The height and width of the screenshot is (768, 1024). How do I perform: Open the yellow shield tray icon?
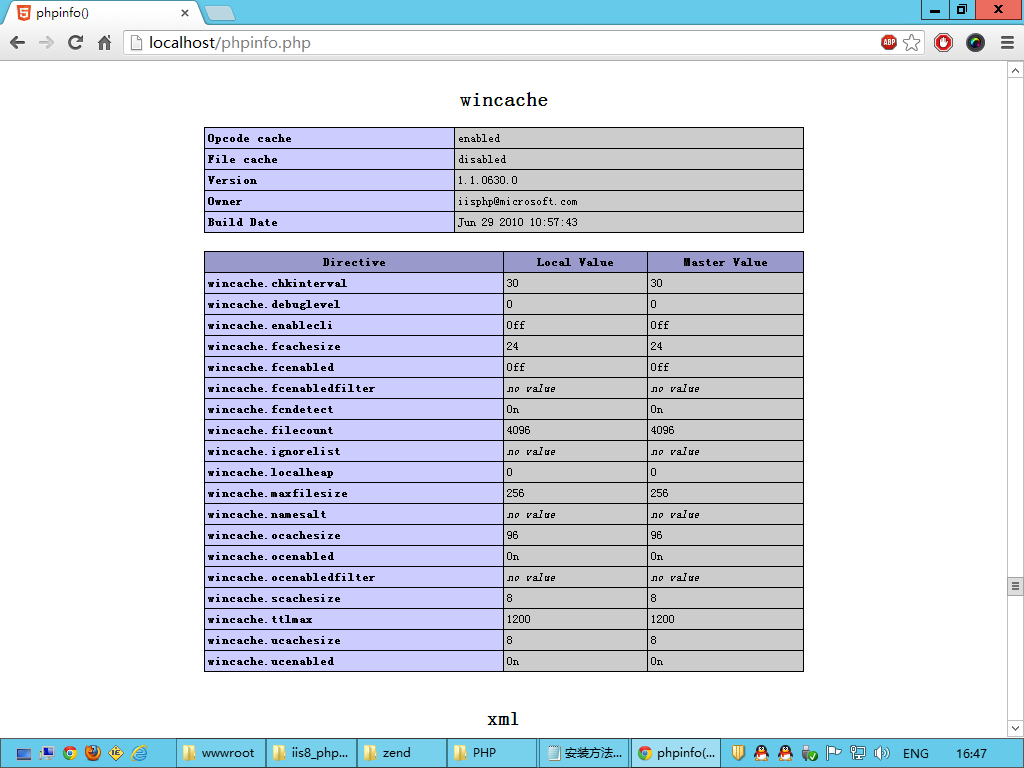point(738,753)
